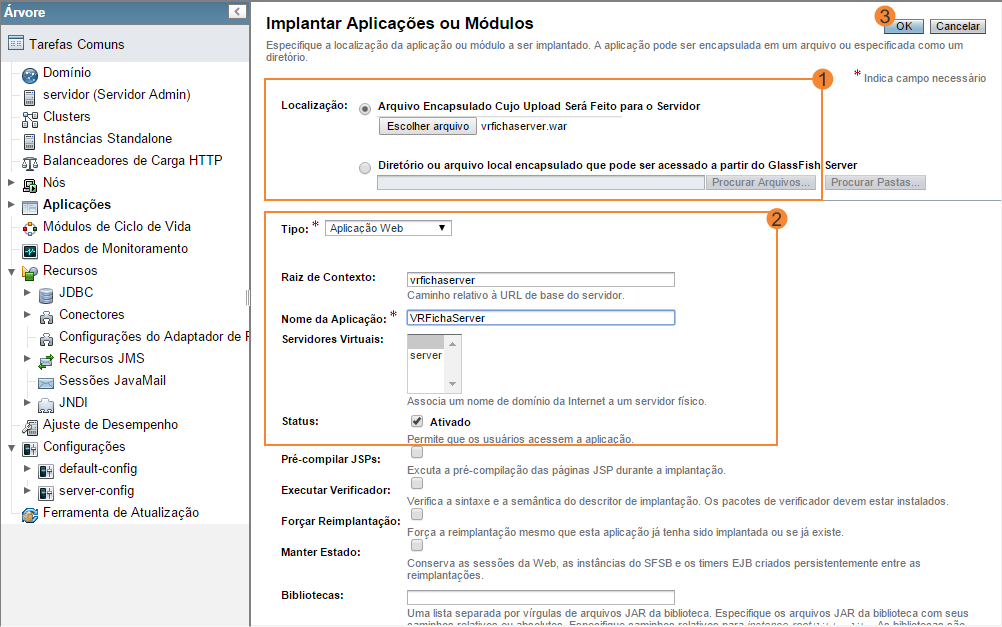This screenshot has height=627, width=1002.
Task: Click the Procurar Arquivos button
Action: click(760, 182)
